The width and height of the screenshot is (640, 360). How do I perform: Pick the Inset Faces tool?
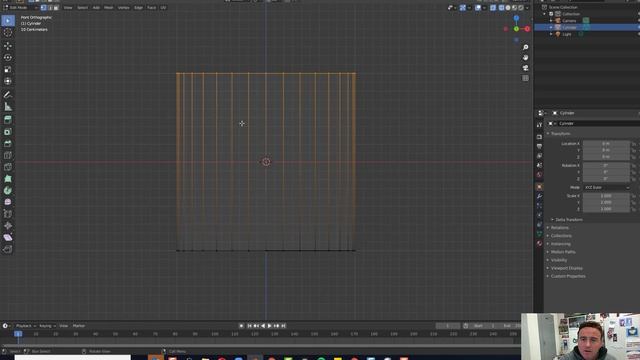pos(8,132)
